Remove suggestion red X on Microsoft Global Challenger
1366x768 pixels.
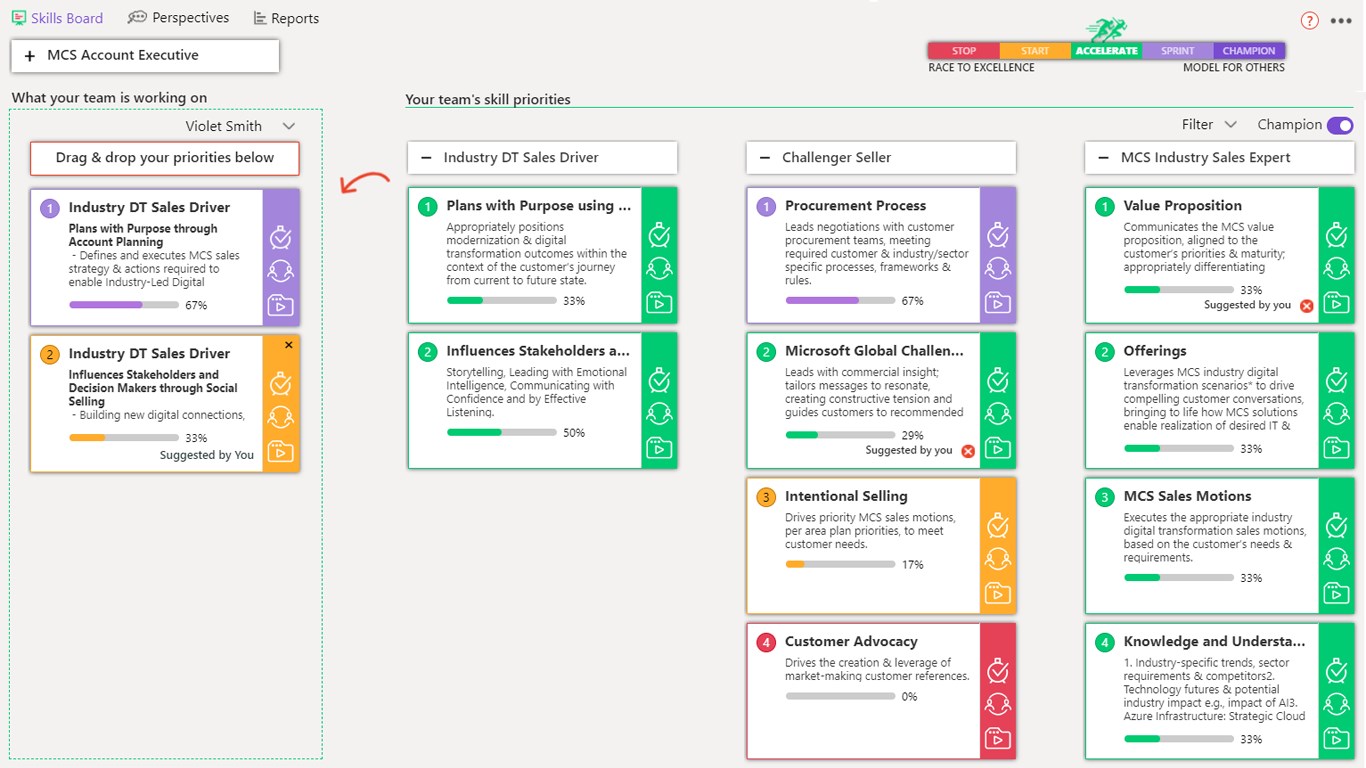(x=967, y=451)
